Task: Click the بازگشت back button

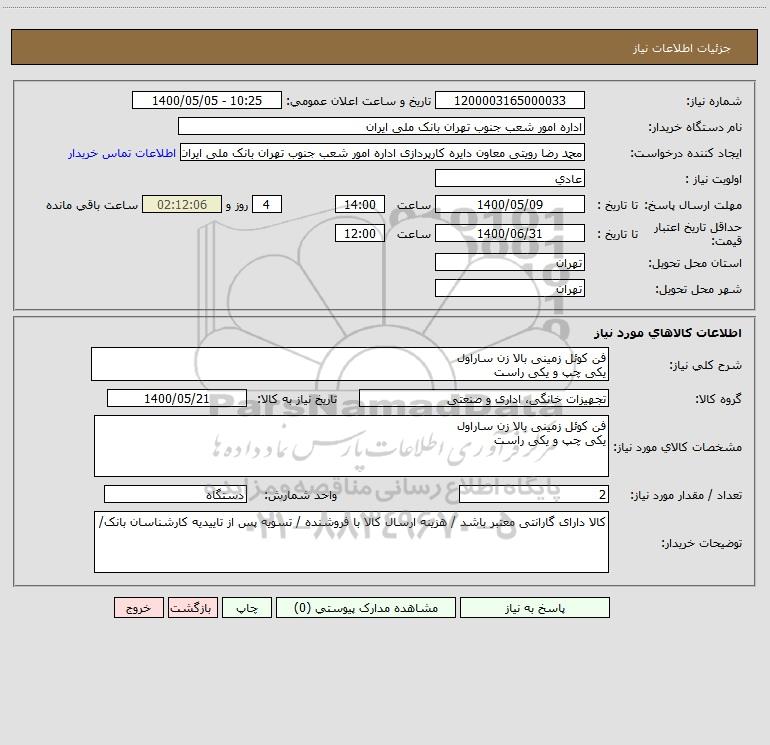Action: pyautogui.click(x=192, y=608)
